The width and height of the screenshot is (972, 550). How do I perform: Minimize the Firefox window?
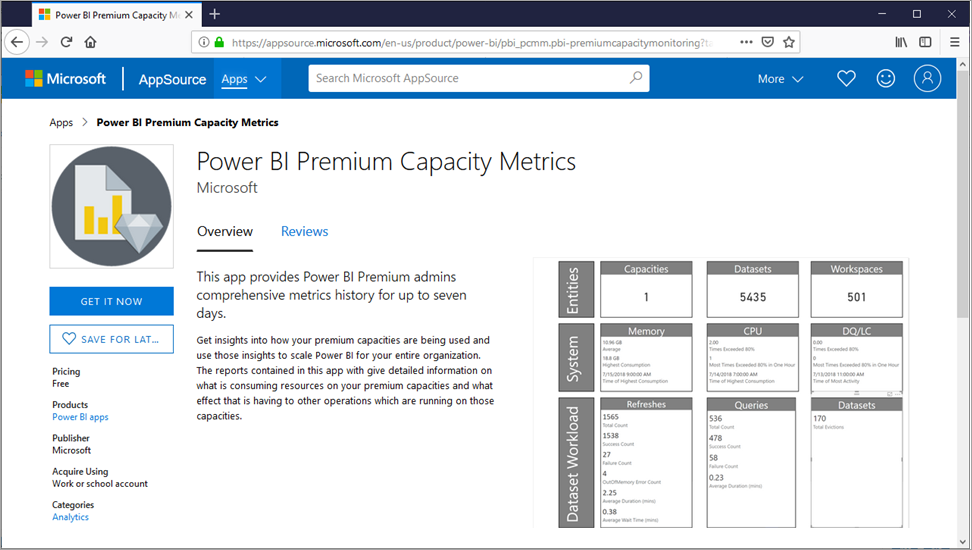(x=882, y=14)
